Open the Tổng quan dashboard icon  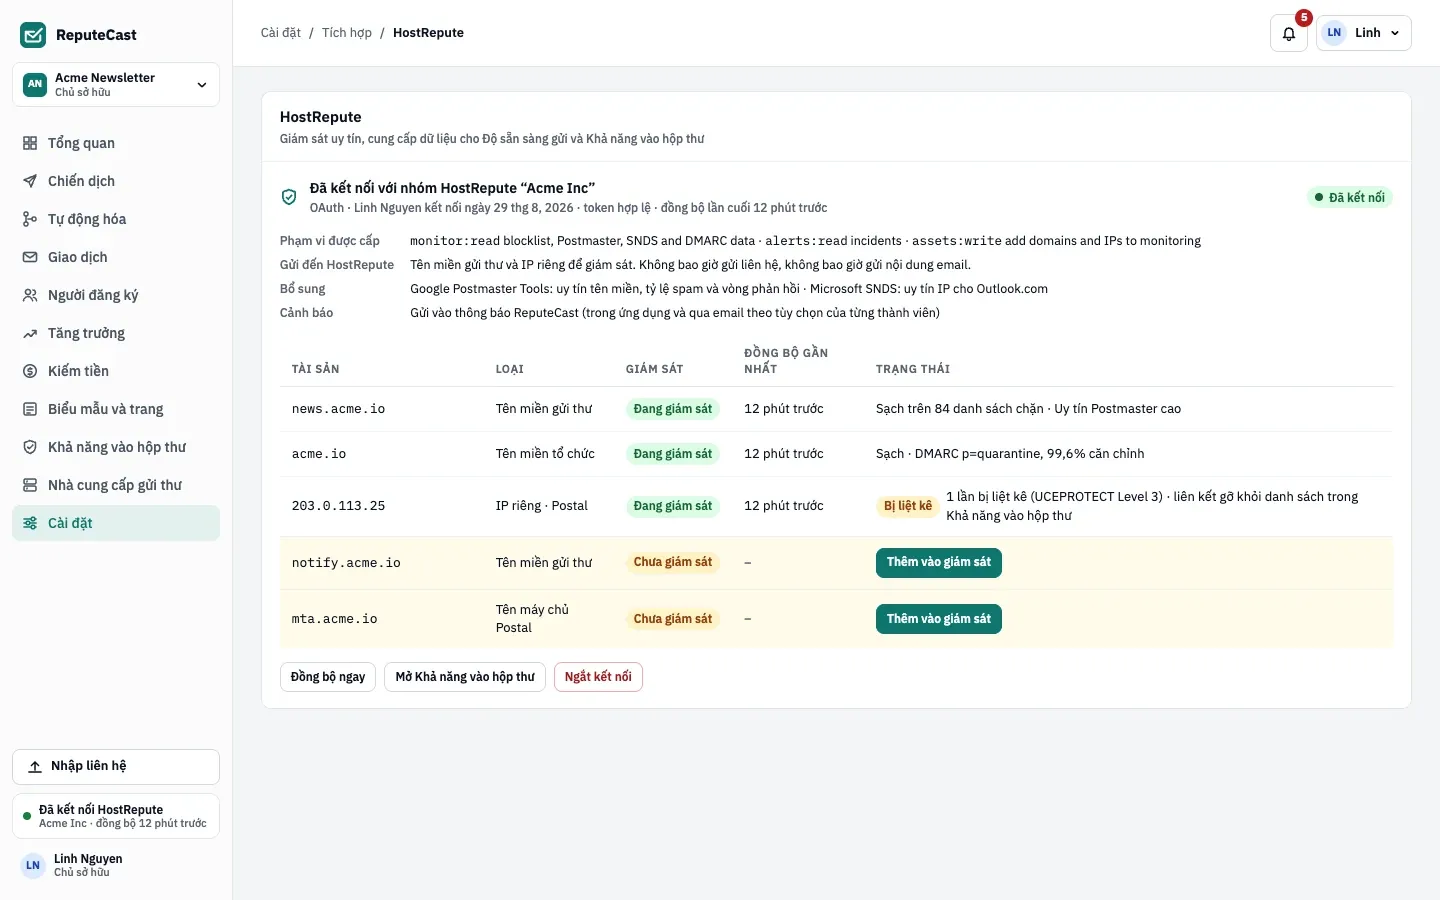point(30,143)
